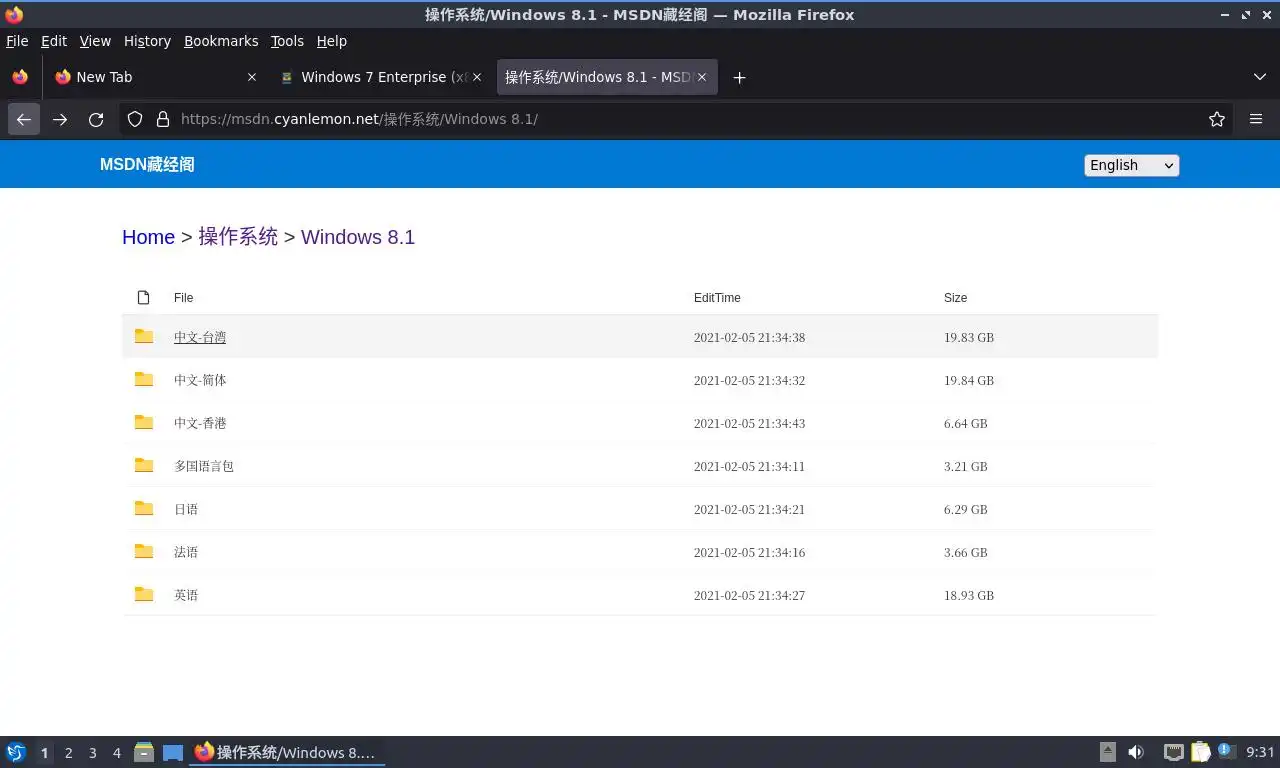Image resolution: width=1280 pixels, height=768 pixels.
Task: Click the network tray icon
Action: point(1174,752)
